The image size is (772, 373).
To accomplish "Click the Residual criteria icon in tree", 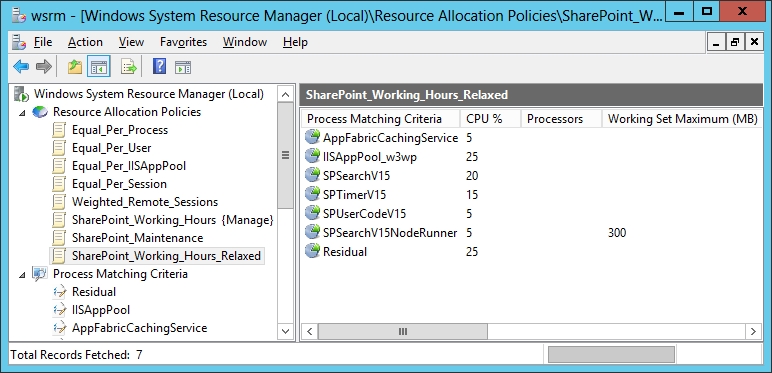I will (x=59, y=292).
